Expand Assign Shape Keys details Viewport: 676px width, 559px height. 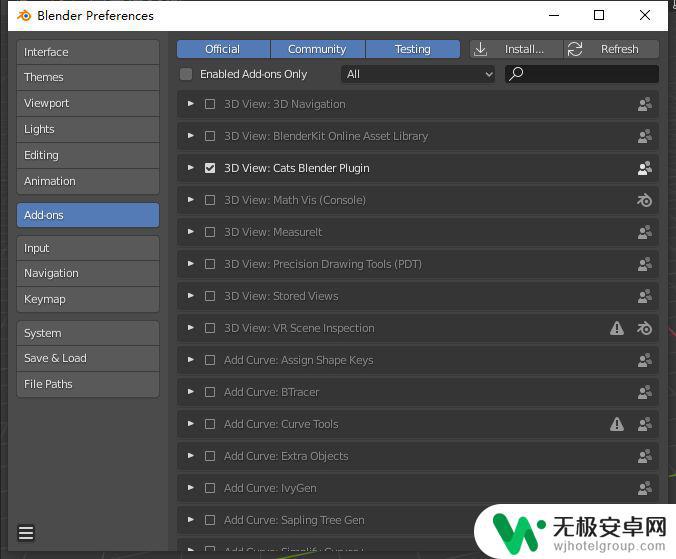[x=191, y=359]
